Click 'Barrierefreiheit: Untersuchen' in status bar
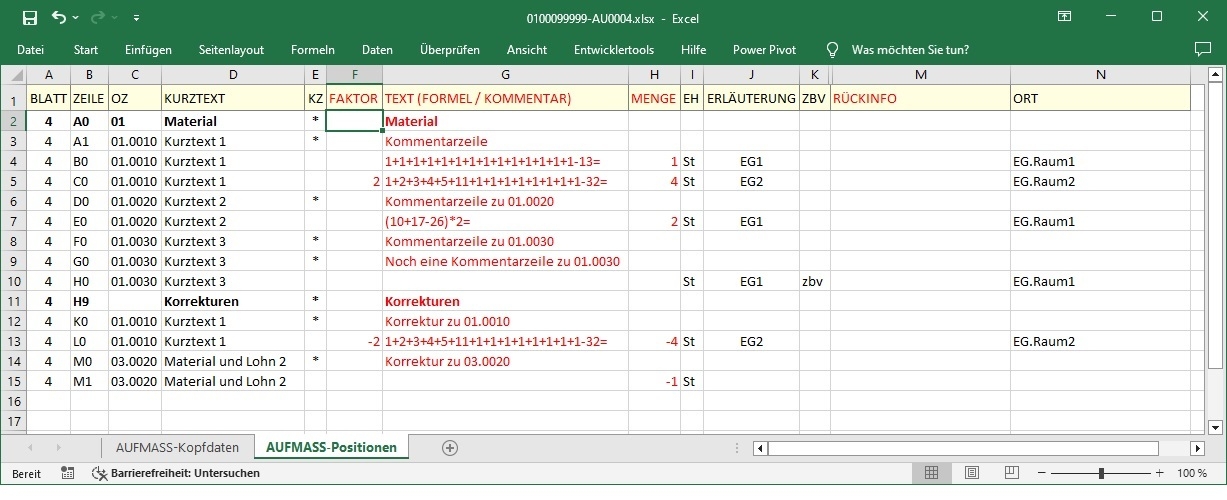The image size is (1227, 500). click(x=176, y=473)
